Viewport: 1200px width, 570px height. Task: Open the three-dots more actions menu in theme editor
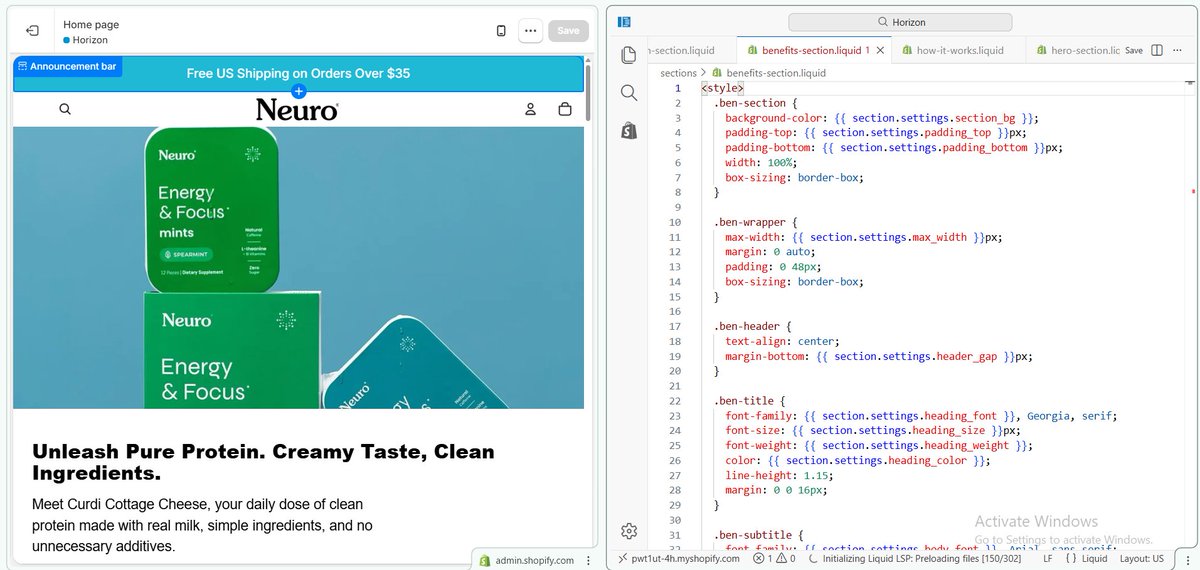coord(530,31)
